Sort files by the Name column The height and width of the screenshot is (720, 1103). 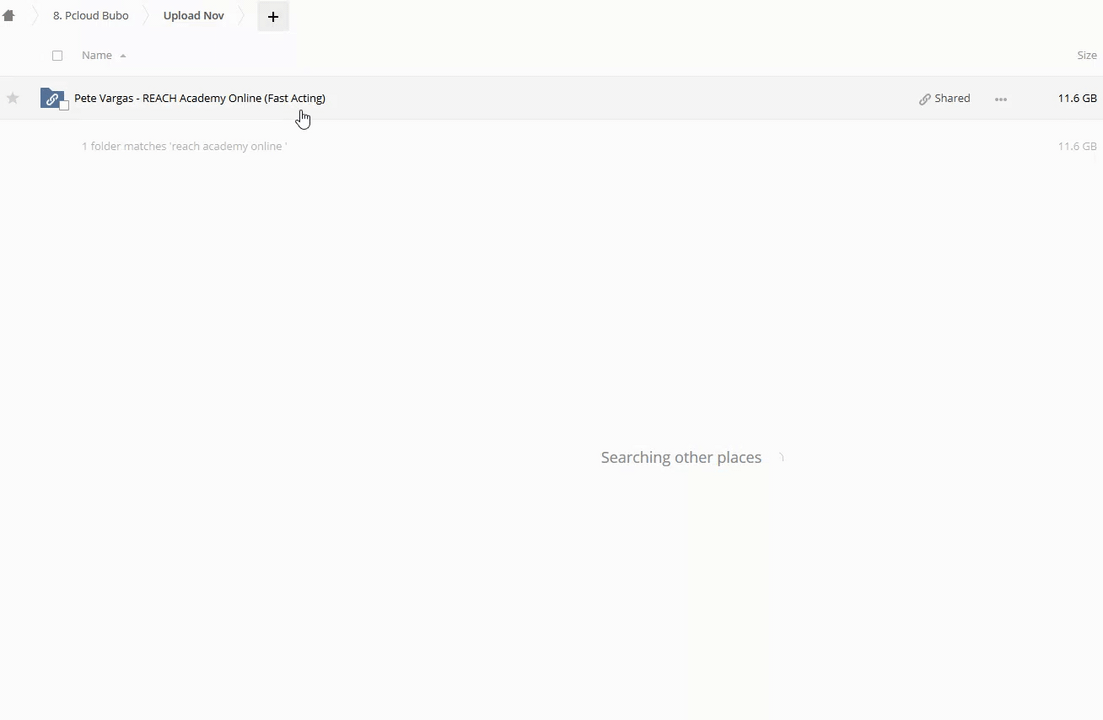tap(96, 56)
